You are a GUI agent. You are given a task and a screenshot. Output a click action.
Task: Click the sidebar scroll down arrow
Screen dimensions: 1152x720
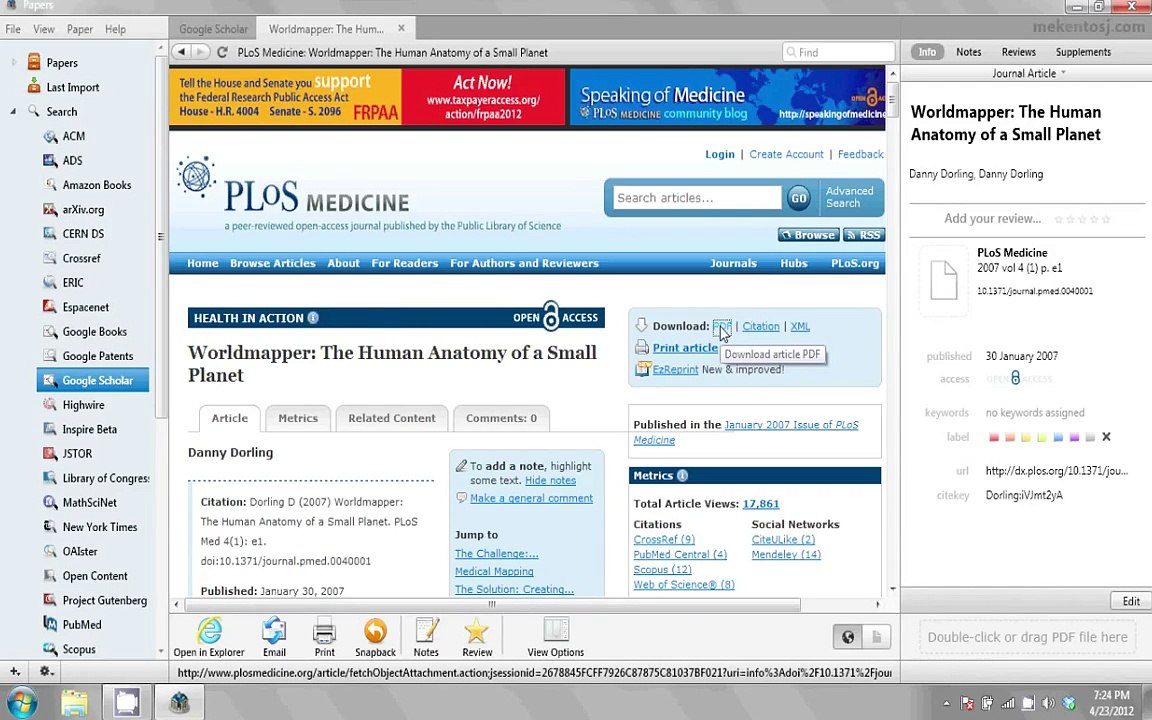click(x=161, y=651)
